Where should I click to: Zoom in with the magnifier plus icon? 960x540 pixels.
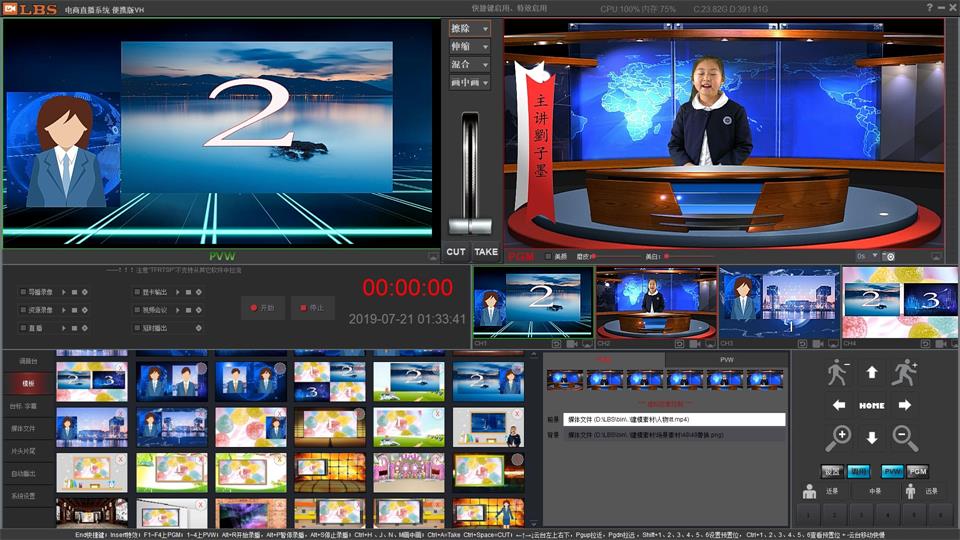[x=838, y=437]
